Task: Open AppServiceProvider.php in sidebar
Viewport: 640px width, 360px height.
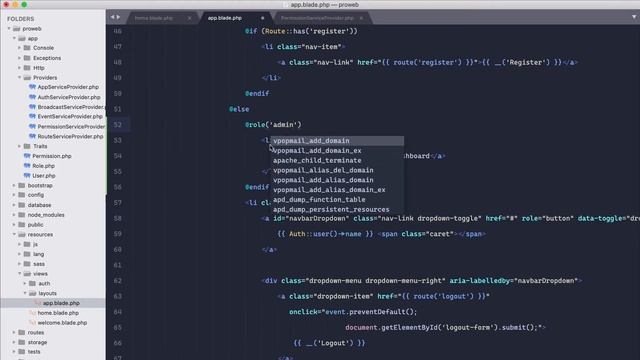Action: click(68, 87)
